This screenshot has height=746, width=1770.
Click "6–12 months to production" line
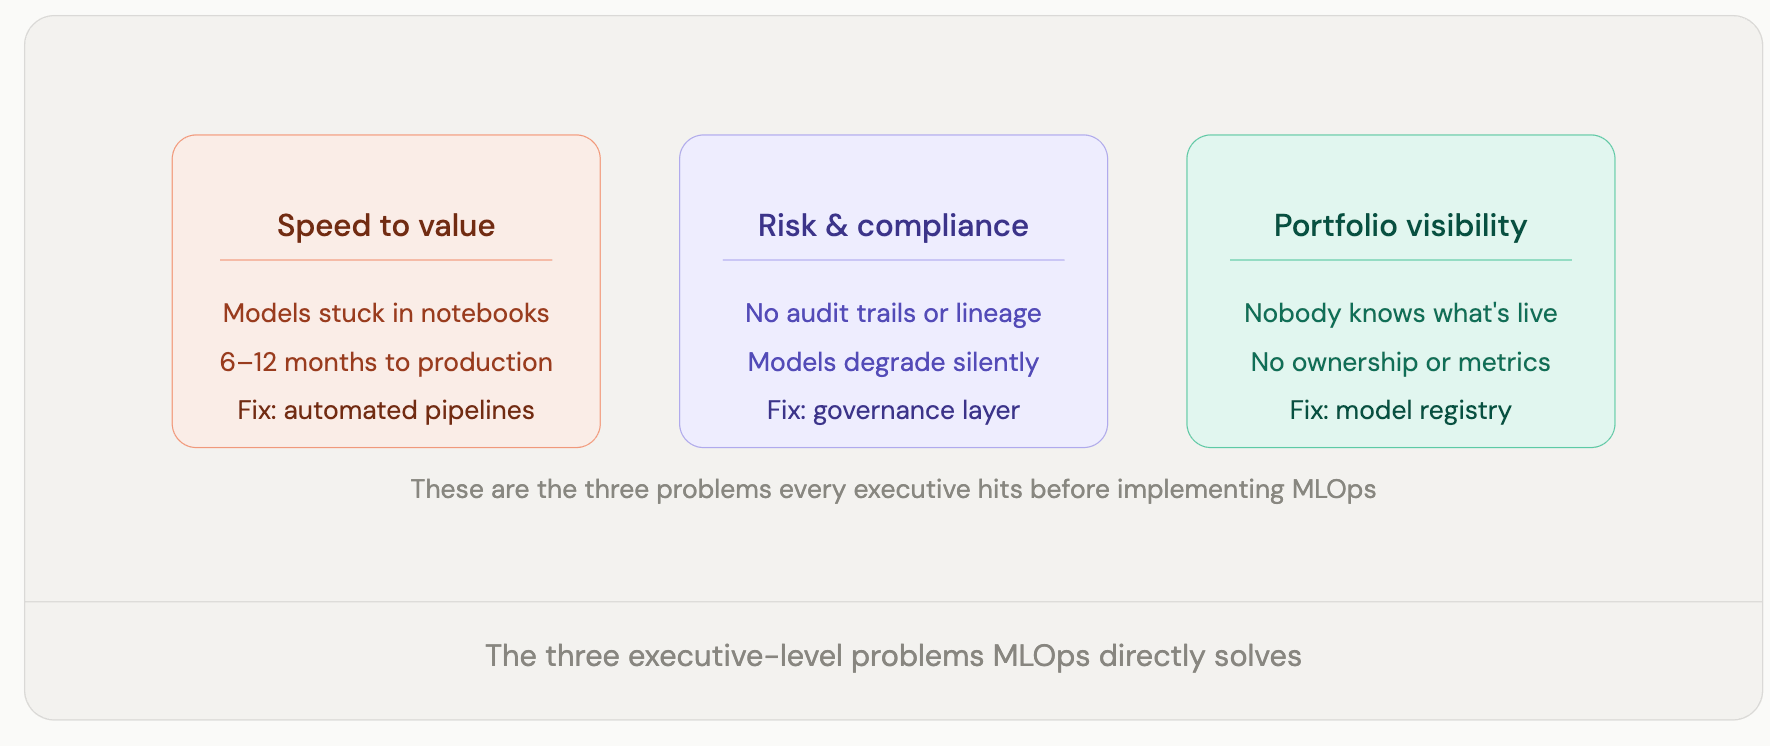[x=386, y=362]
